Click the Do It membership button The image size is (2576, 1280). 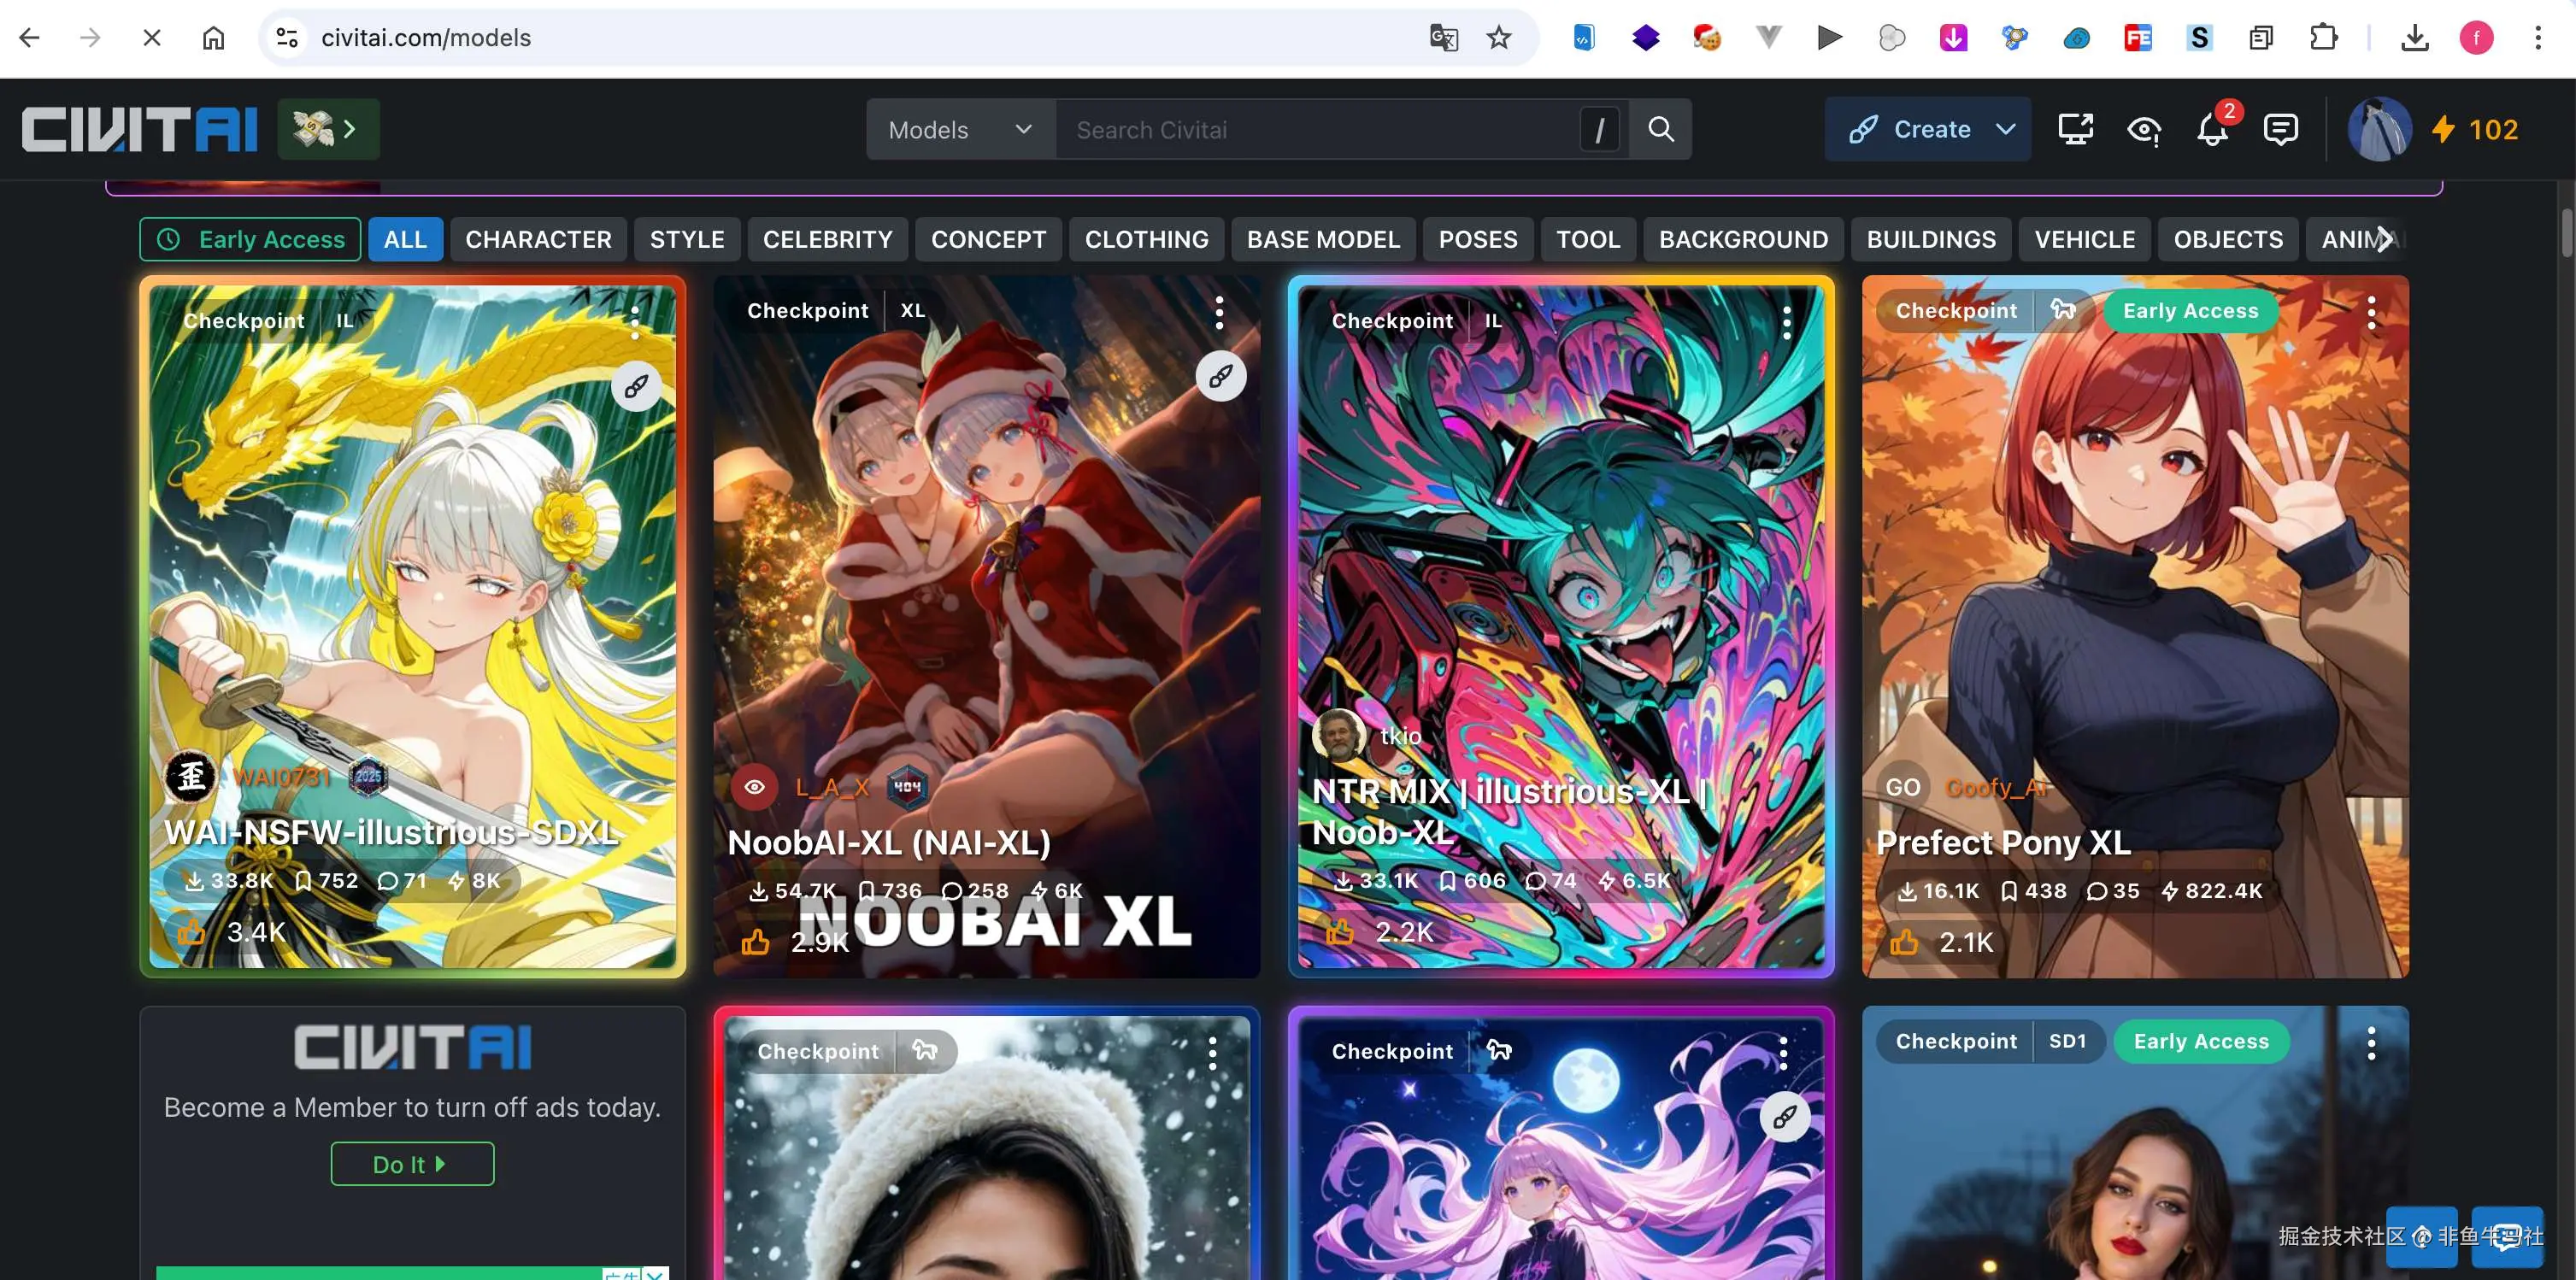pyautogui.click(x=412, y=1164)
